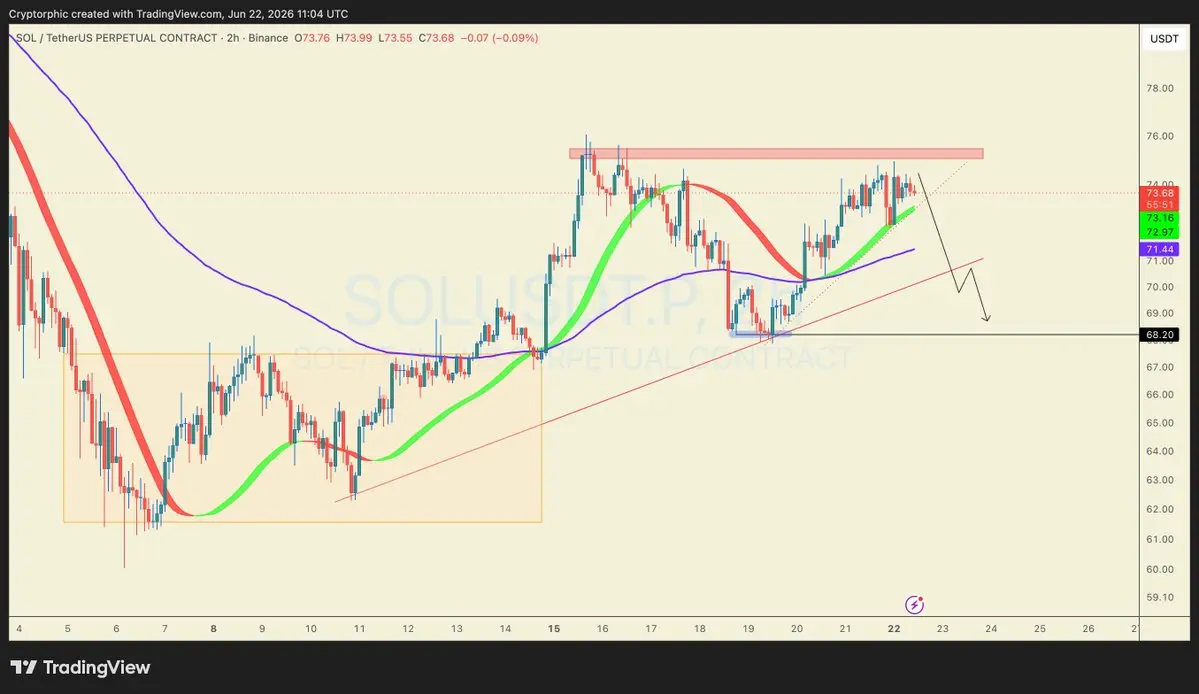Click the close value C73.68 in header
The width and height of the screenshot is (1199, 694).
point(437,37)
